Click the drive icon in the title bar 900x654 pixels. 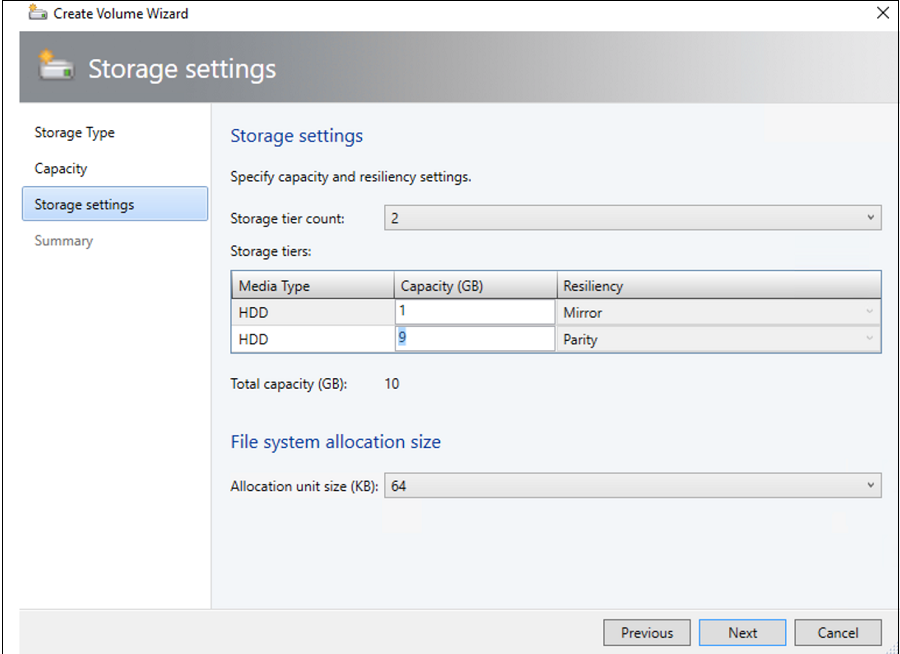pos(38,13)
